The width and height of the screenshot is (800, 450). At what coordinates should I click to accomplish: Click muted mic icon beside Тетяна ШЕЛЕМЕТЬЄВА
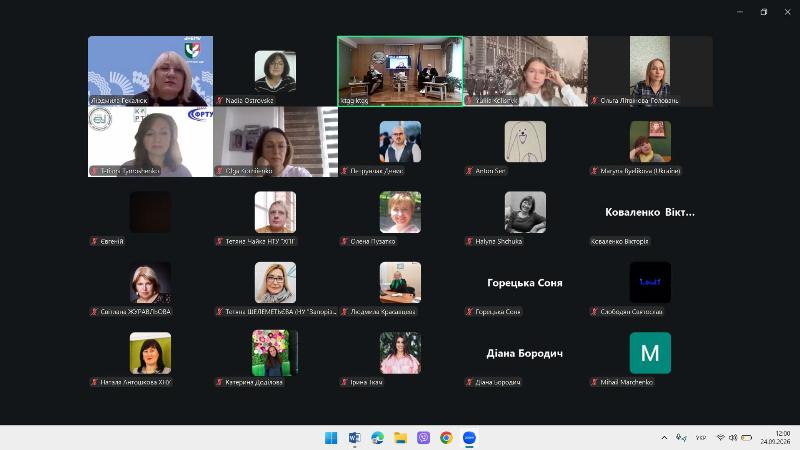coord(219,311)
